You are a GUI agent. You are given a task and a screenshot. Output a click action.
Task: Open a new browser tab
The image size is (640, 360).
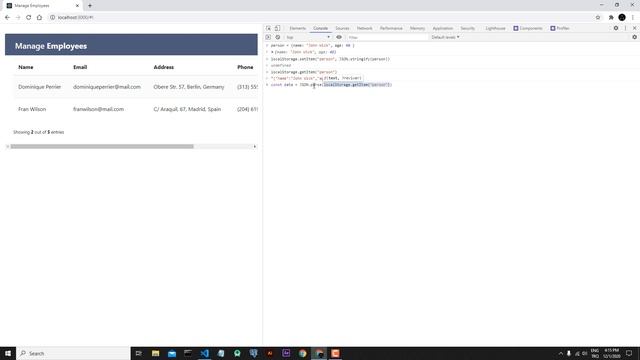point(90,6)
